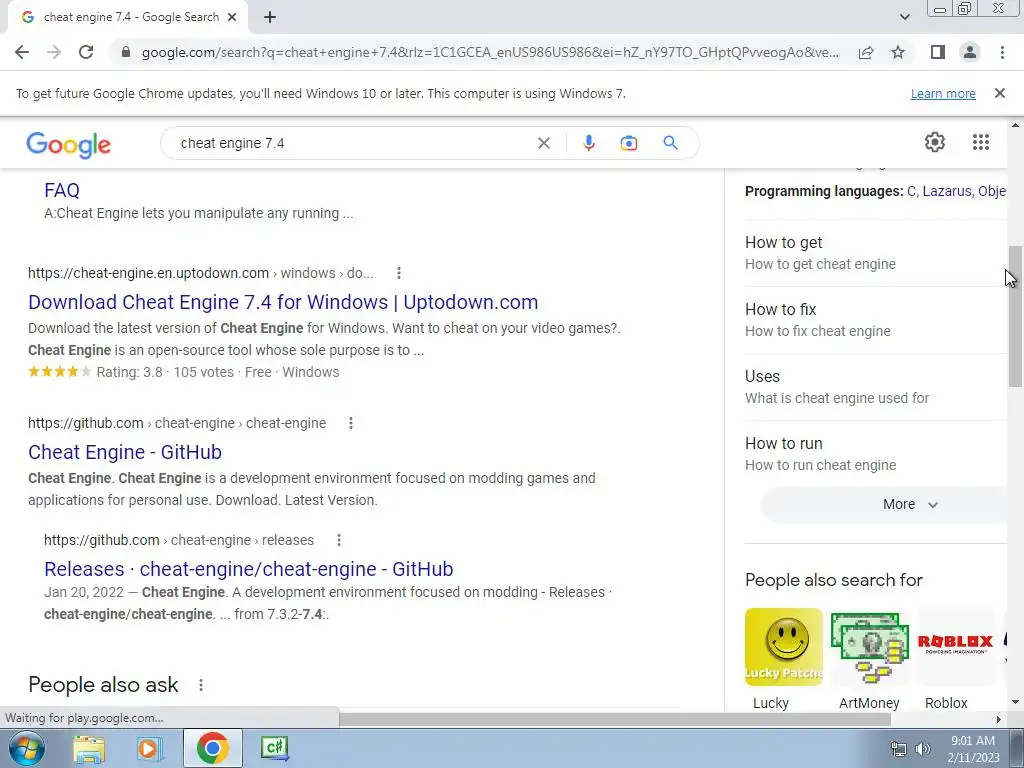Go to Google home via the logo
The width and height of the screenshot is (1024, 768).
tap(69, 145)
